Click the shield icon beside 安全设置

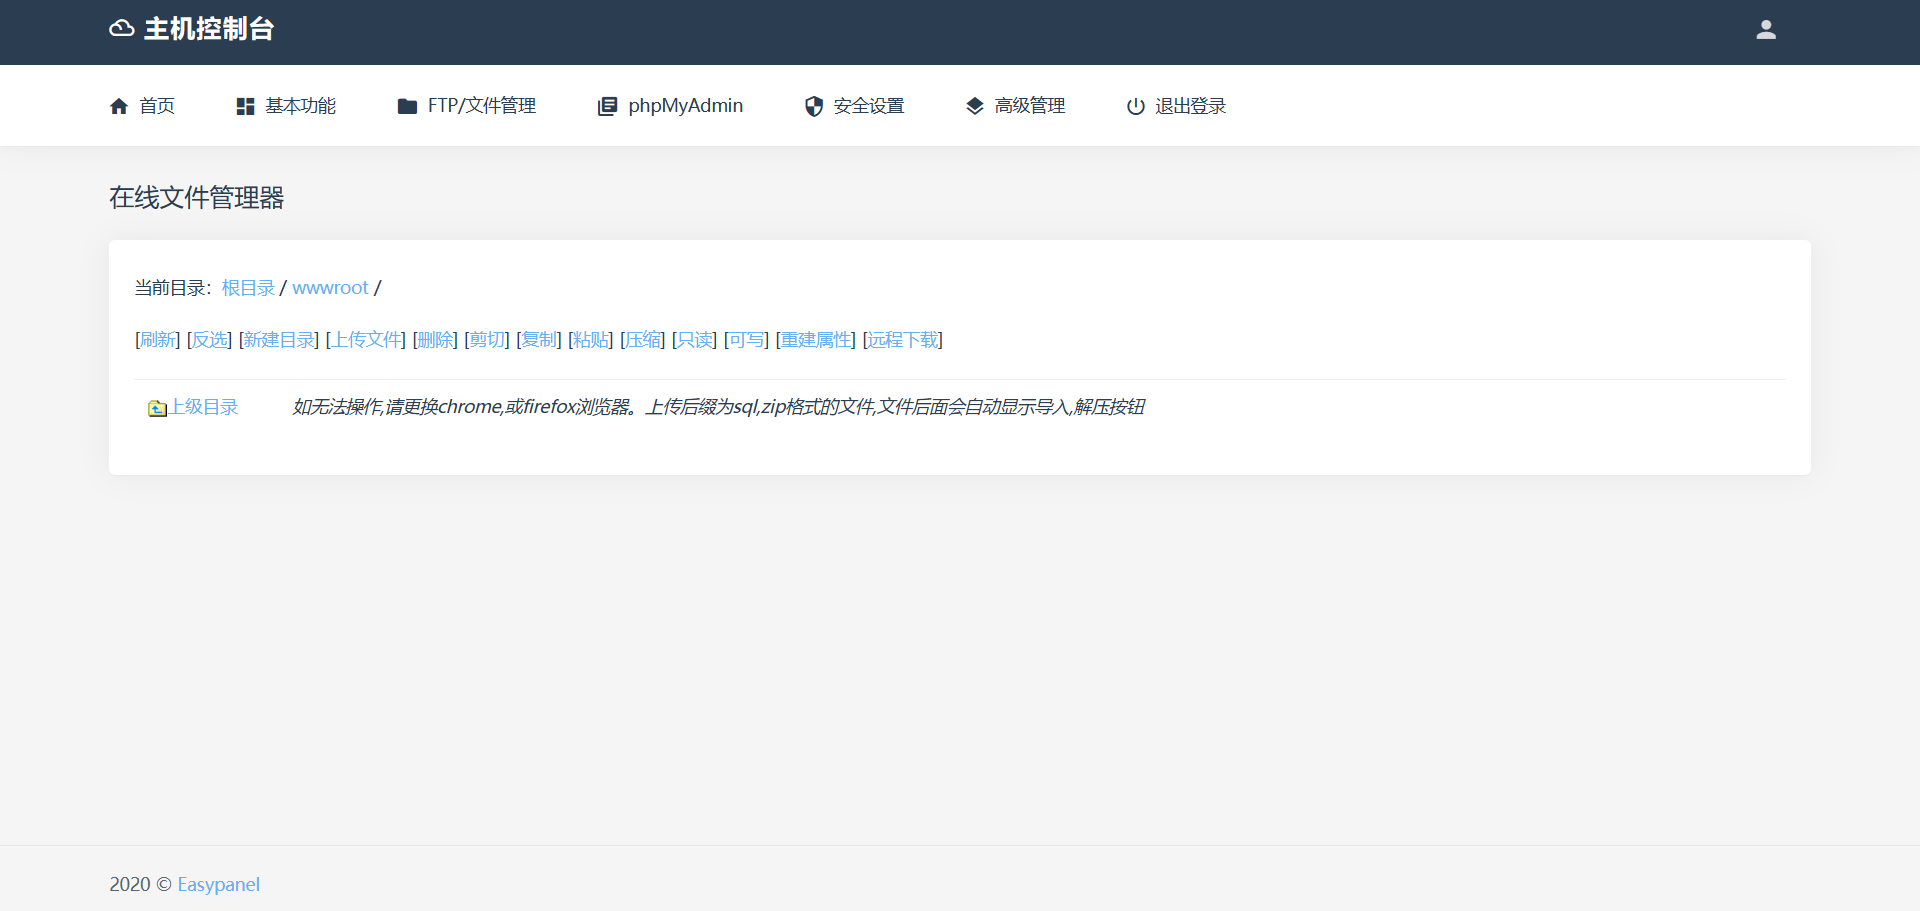coord(814,106)
